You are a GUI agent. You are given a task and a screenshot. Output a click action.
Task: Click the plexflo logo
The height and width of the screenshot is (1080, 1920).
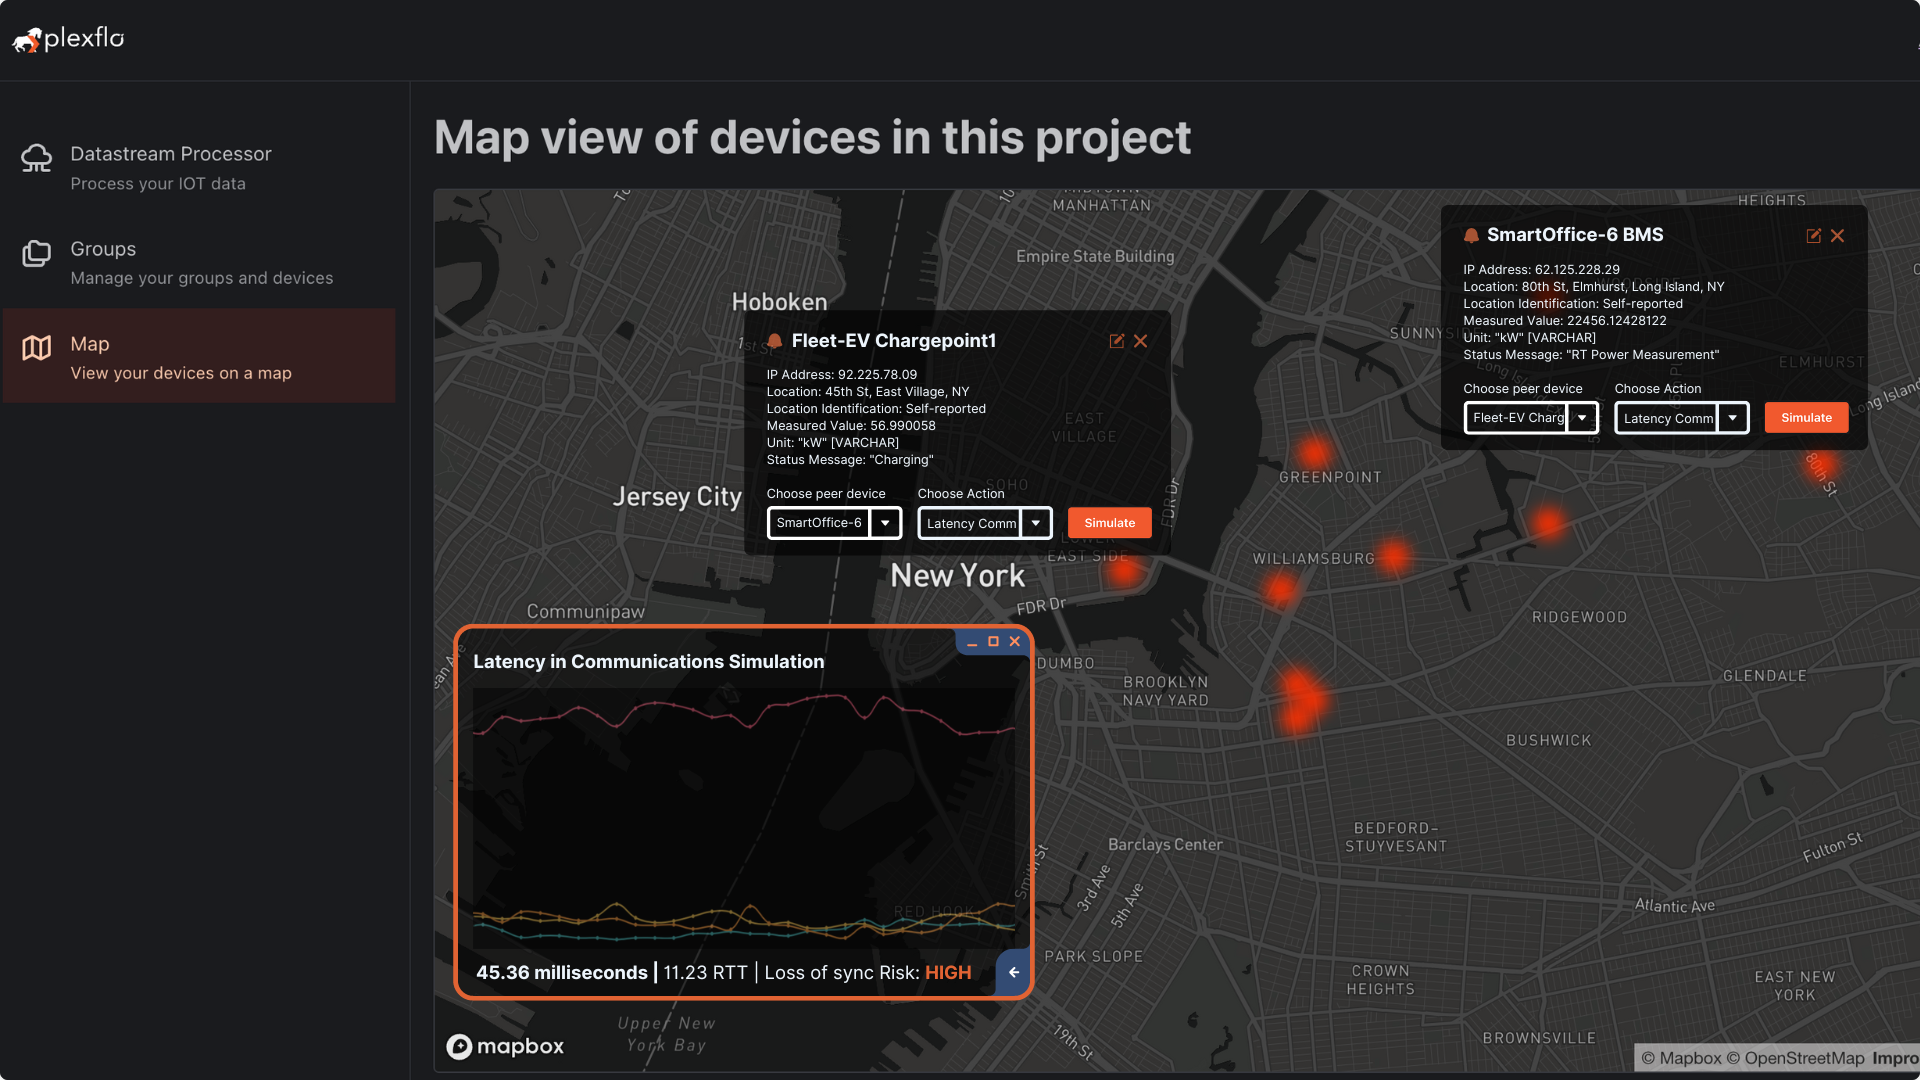68,39
